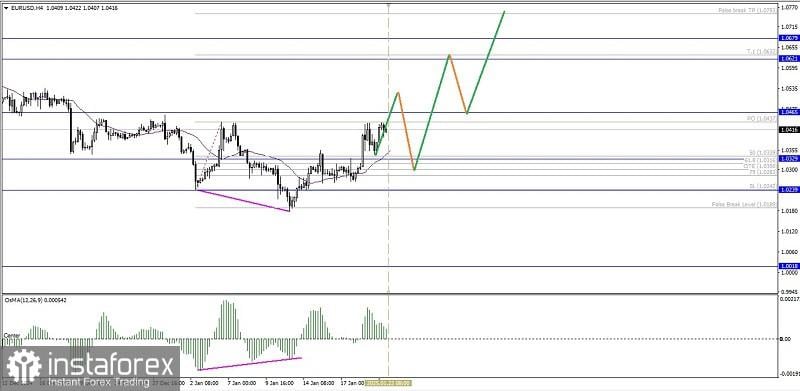The height and width of the screenshot is (391, 800).
Task: Select the 'T.1' target level label
Action: 762,52
